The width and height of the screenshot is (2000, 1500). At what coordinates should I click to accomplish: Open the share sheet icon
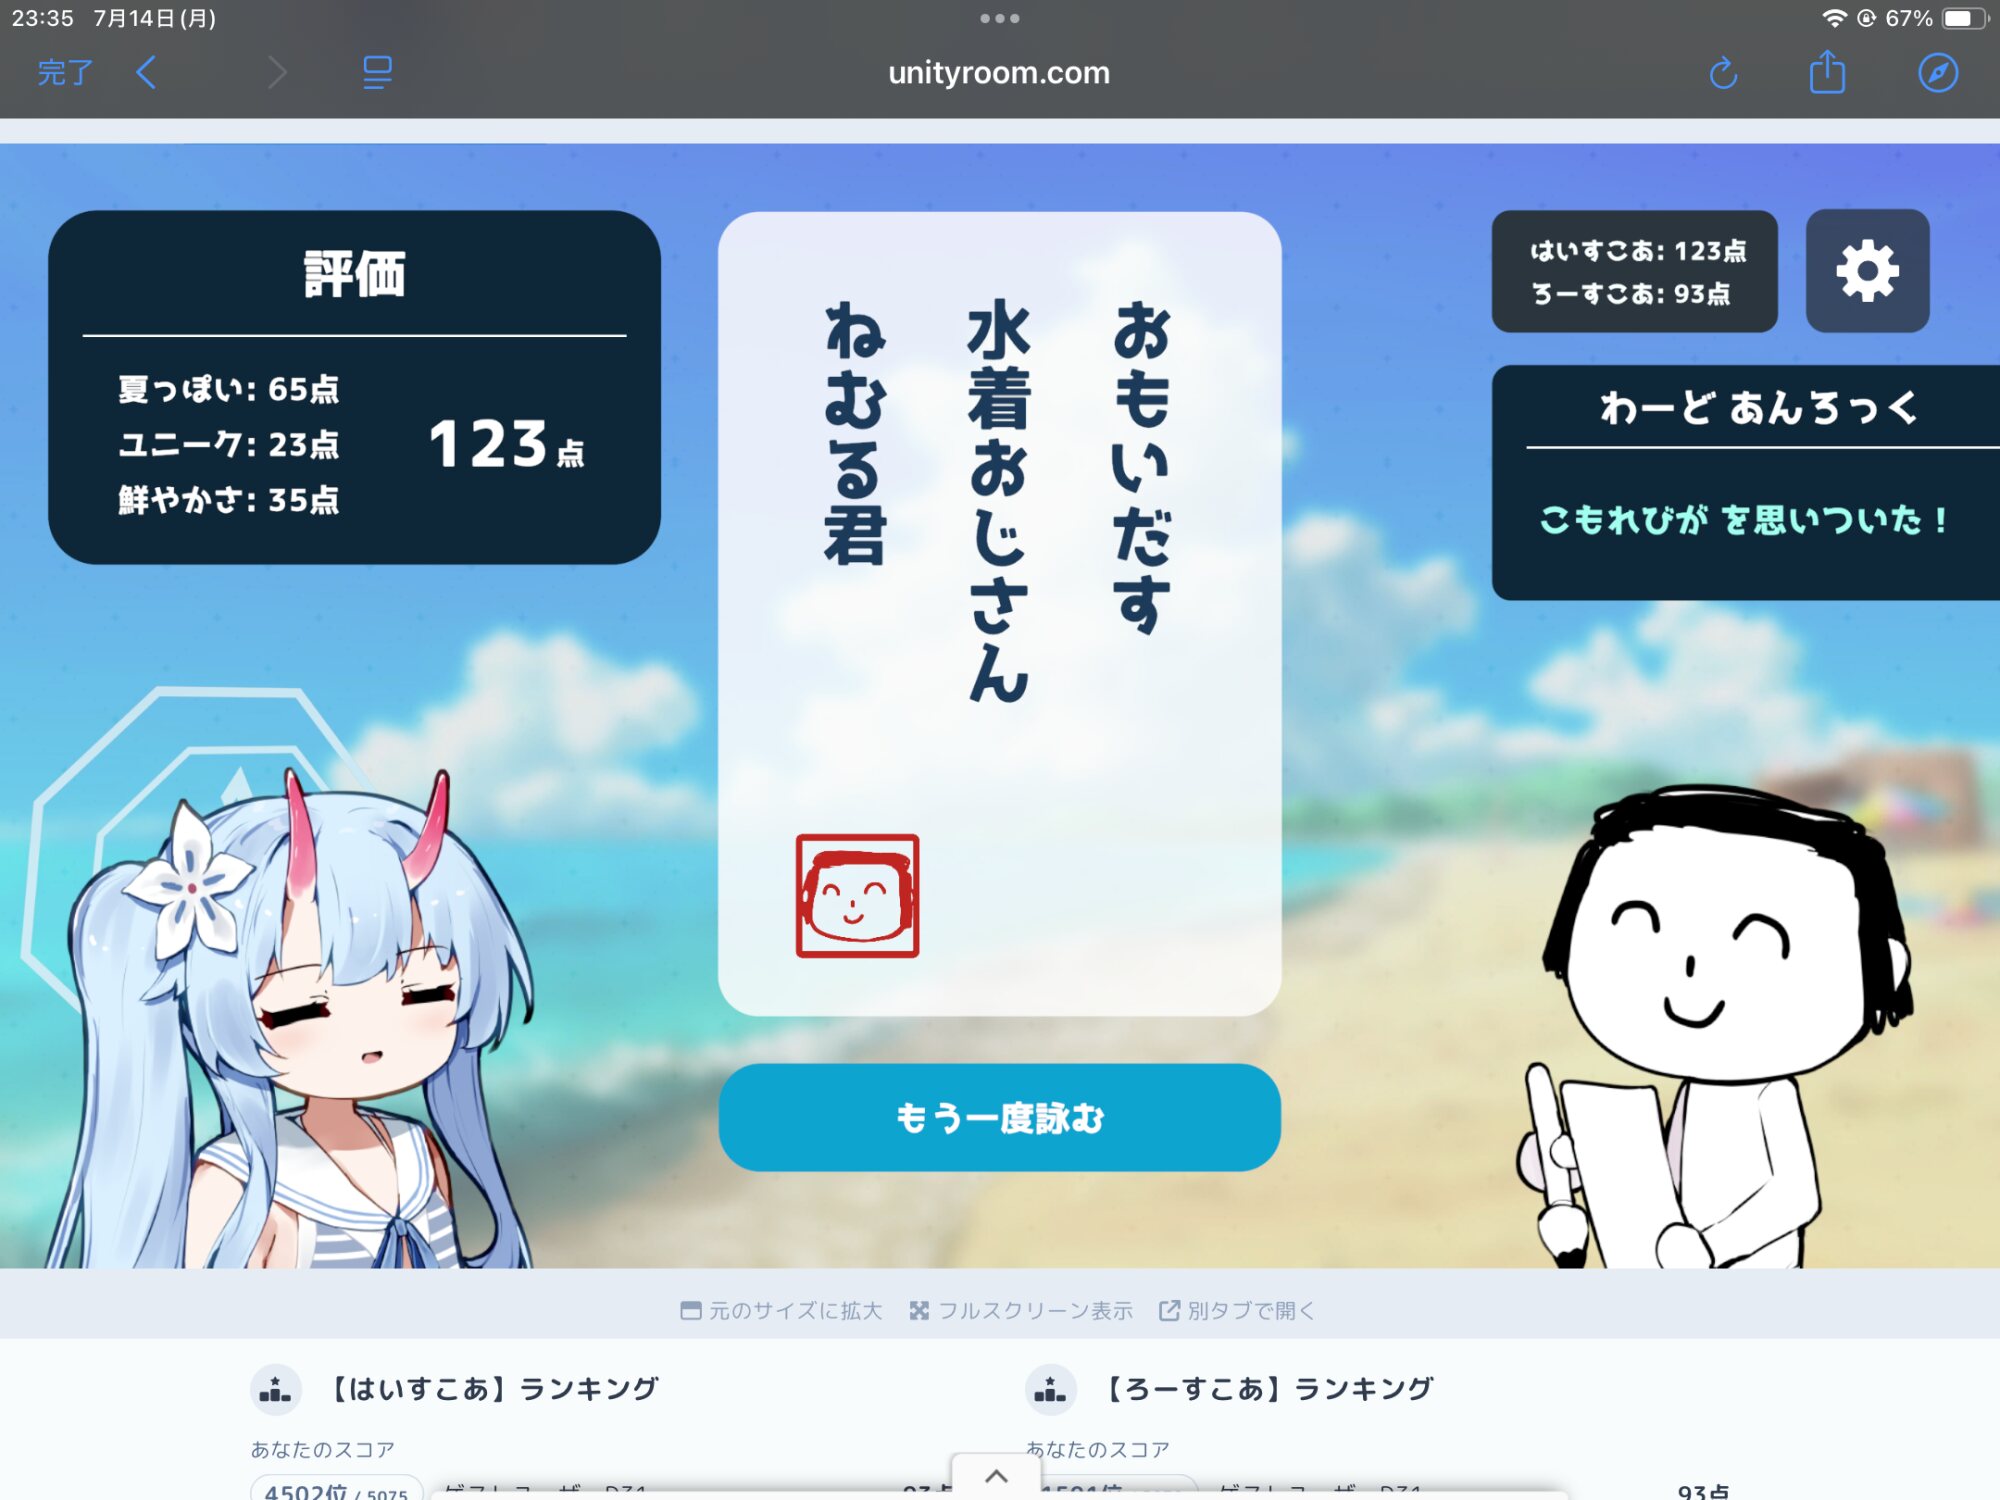point(1826,73)
